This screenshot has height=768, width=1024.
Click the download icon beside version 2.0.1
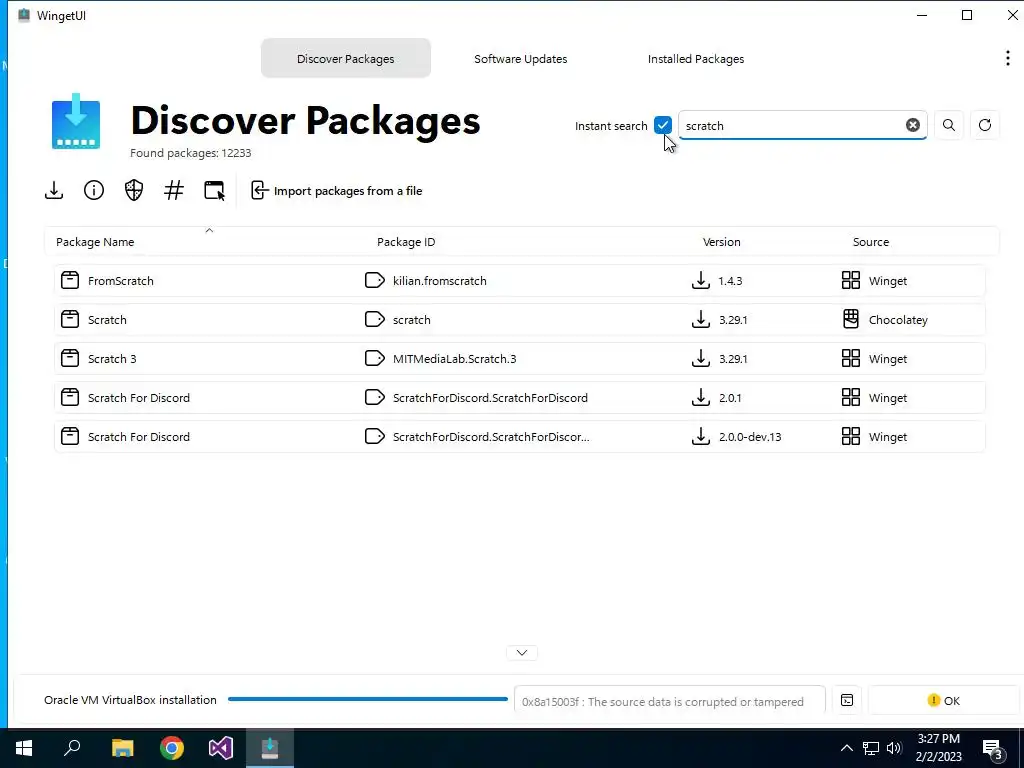coord(701,398)
